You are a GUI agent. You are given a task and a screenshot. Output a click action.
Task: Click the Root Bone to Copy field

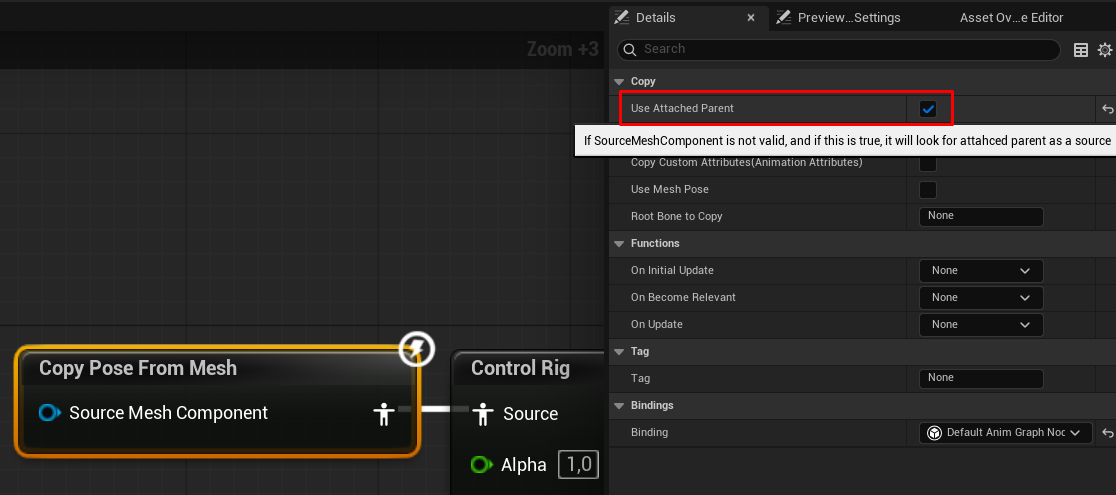click(980, 217)
